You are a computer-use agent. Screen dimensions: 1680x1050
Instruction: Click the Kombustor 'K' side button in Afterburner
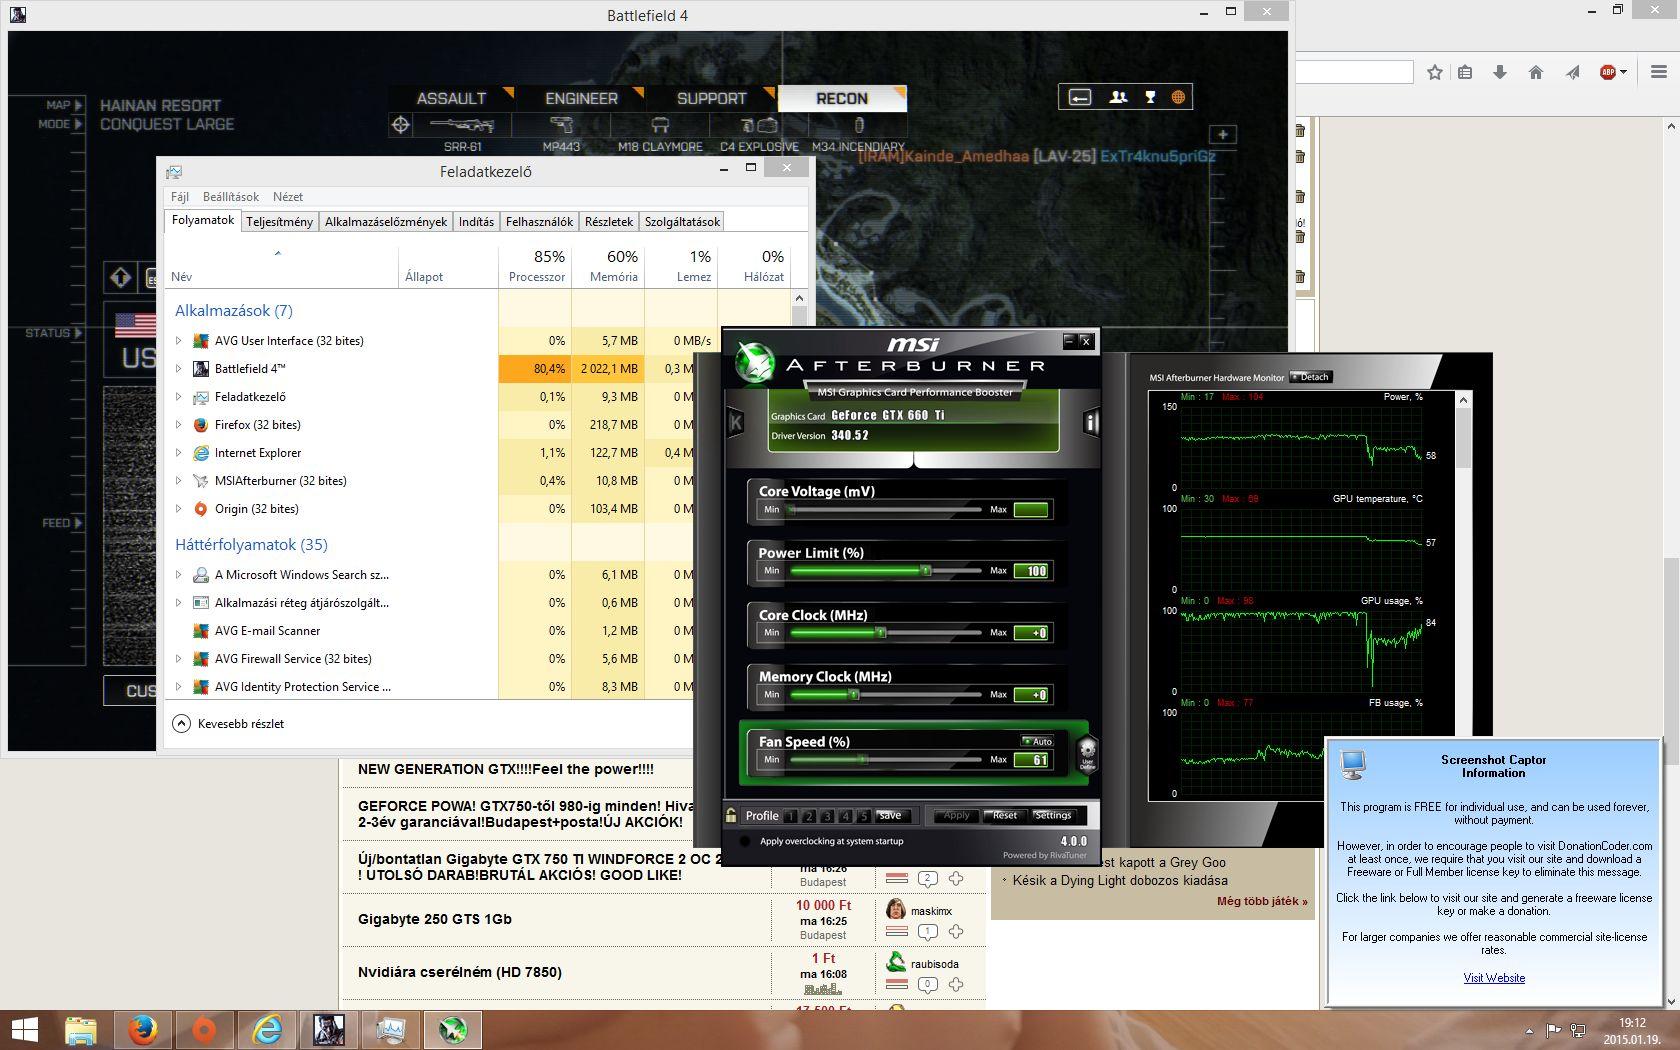[735, 422]
